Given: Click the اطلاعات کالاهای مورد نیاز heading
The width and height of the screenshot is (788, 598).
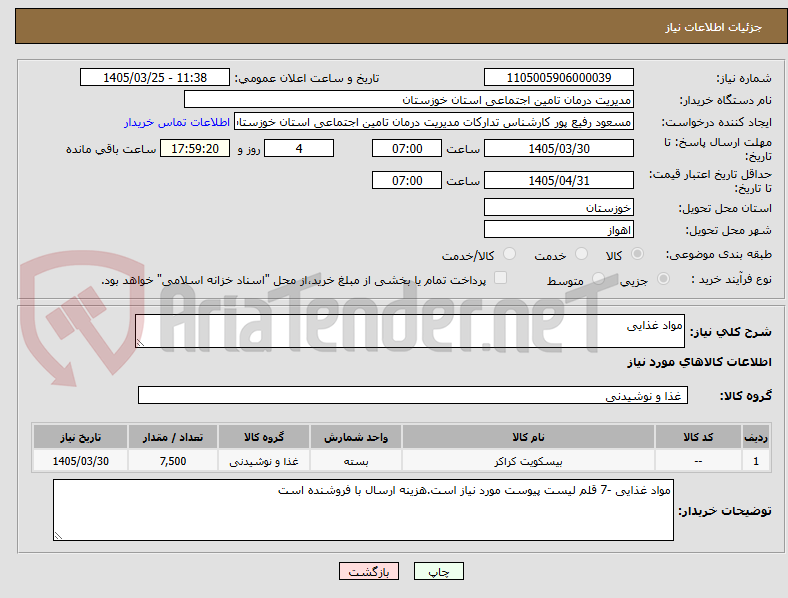Looking at the screenshot, I should (699, 362).
